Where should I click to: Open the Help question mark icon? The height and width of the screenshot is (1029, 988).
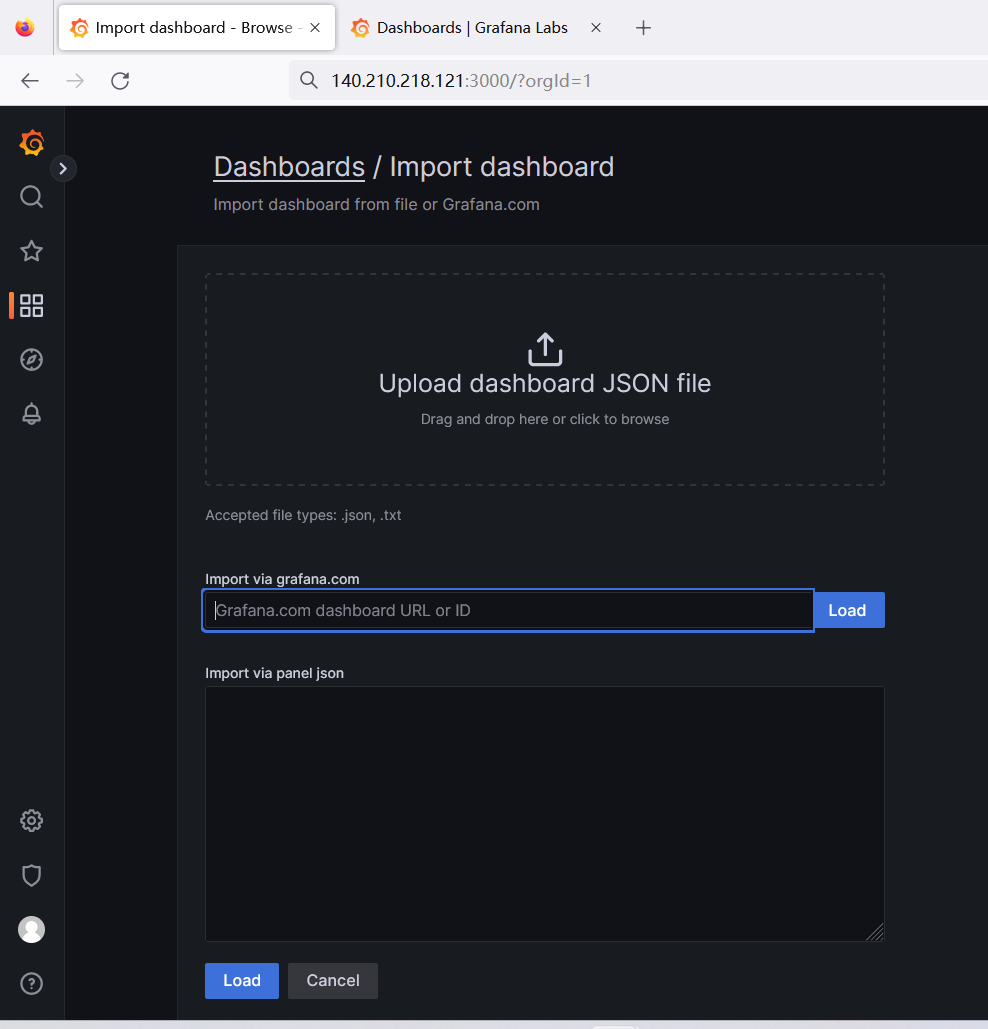pos(31,984)
